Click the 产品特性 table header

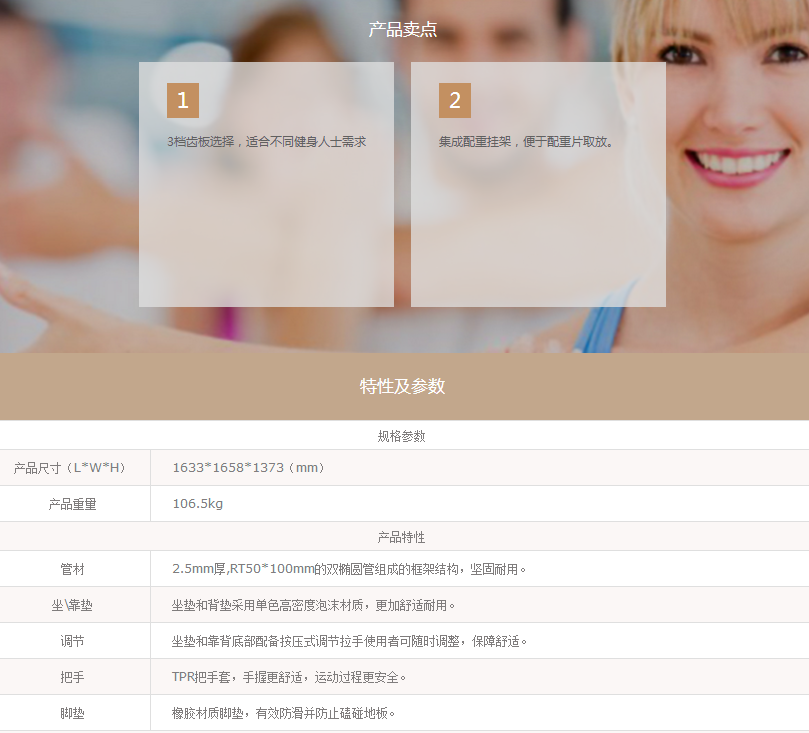[x=401, y=537]
